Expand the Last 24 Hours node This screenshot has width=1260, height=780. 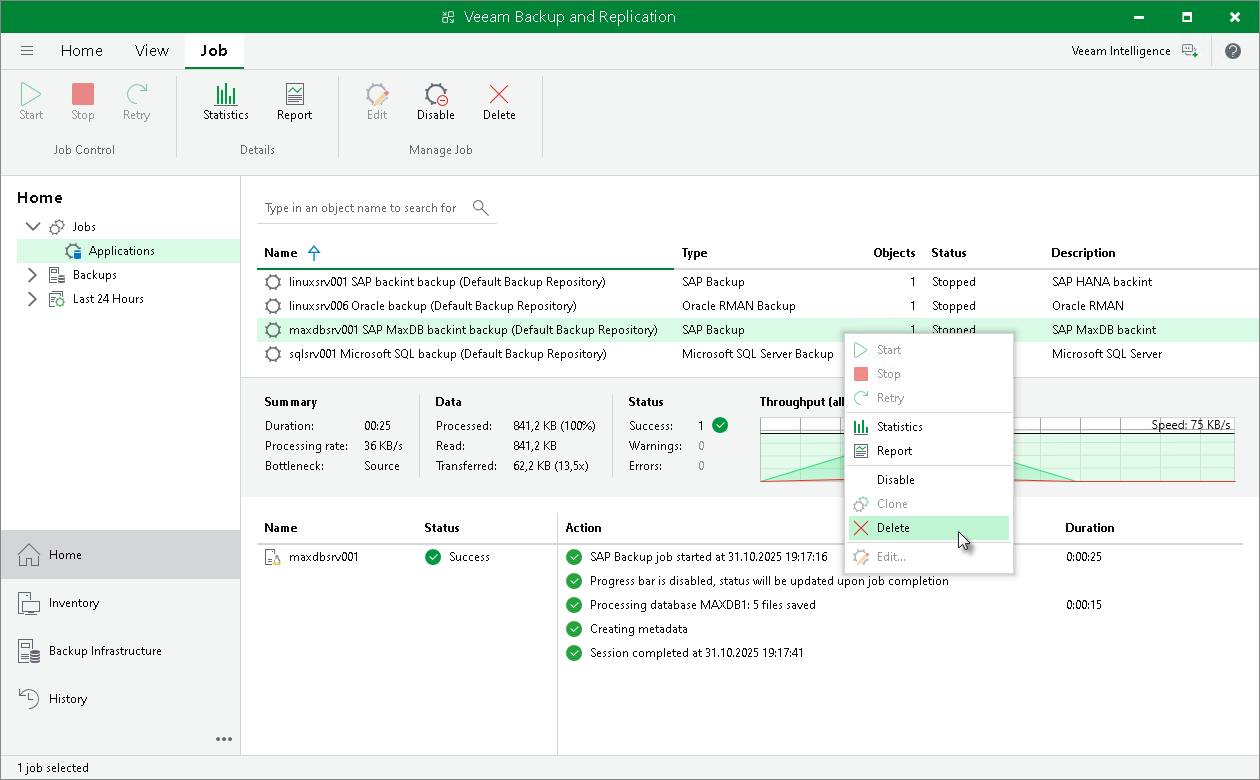pyautogui.click(x=32, y=299)
